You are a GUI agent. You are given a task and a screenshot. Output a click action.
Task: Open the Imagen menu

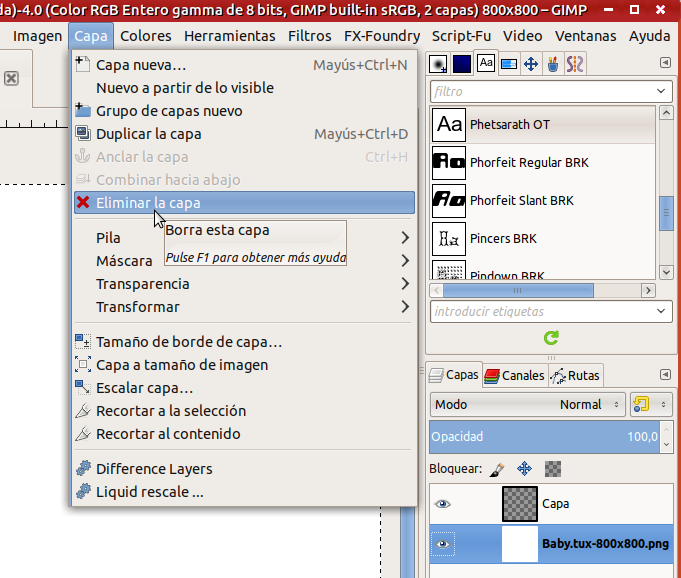tap(37, 36)
